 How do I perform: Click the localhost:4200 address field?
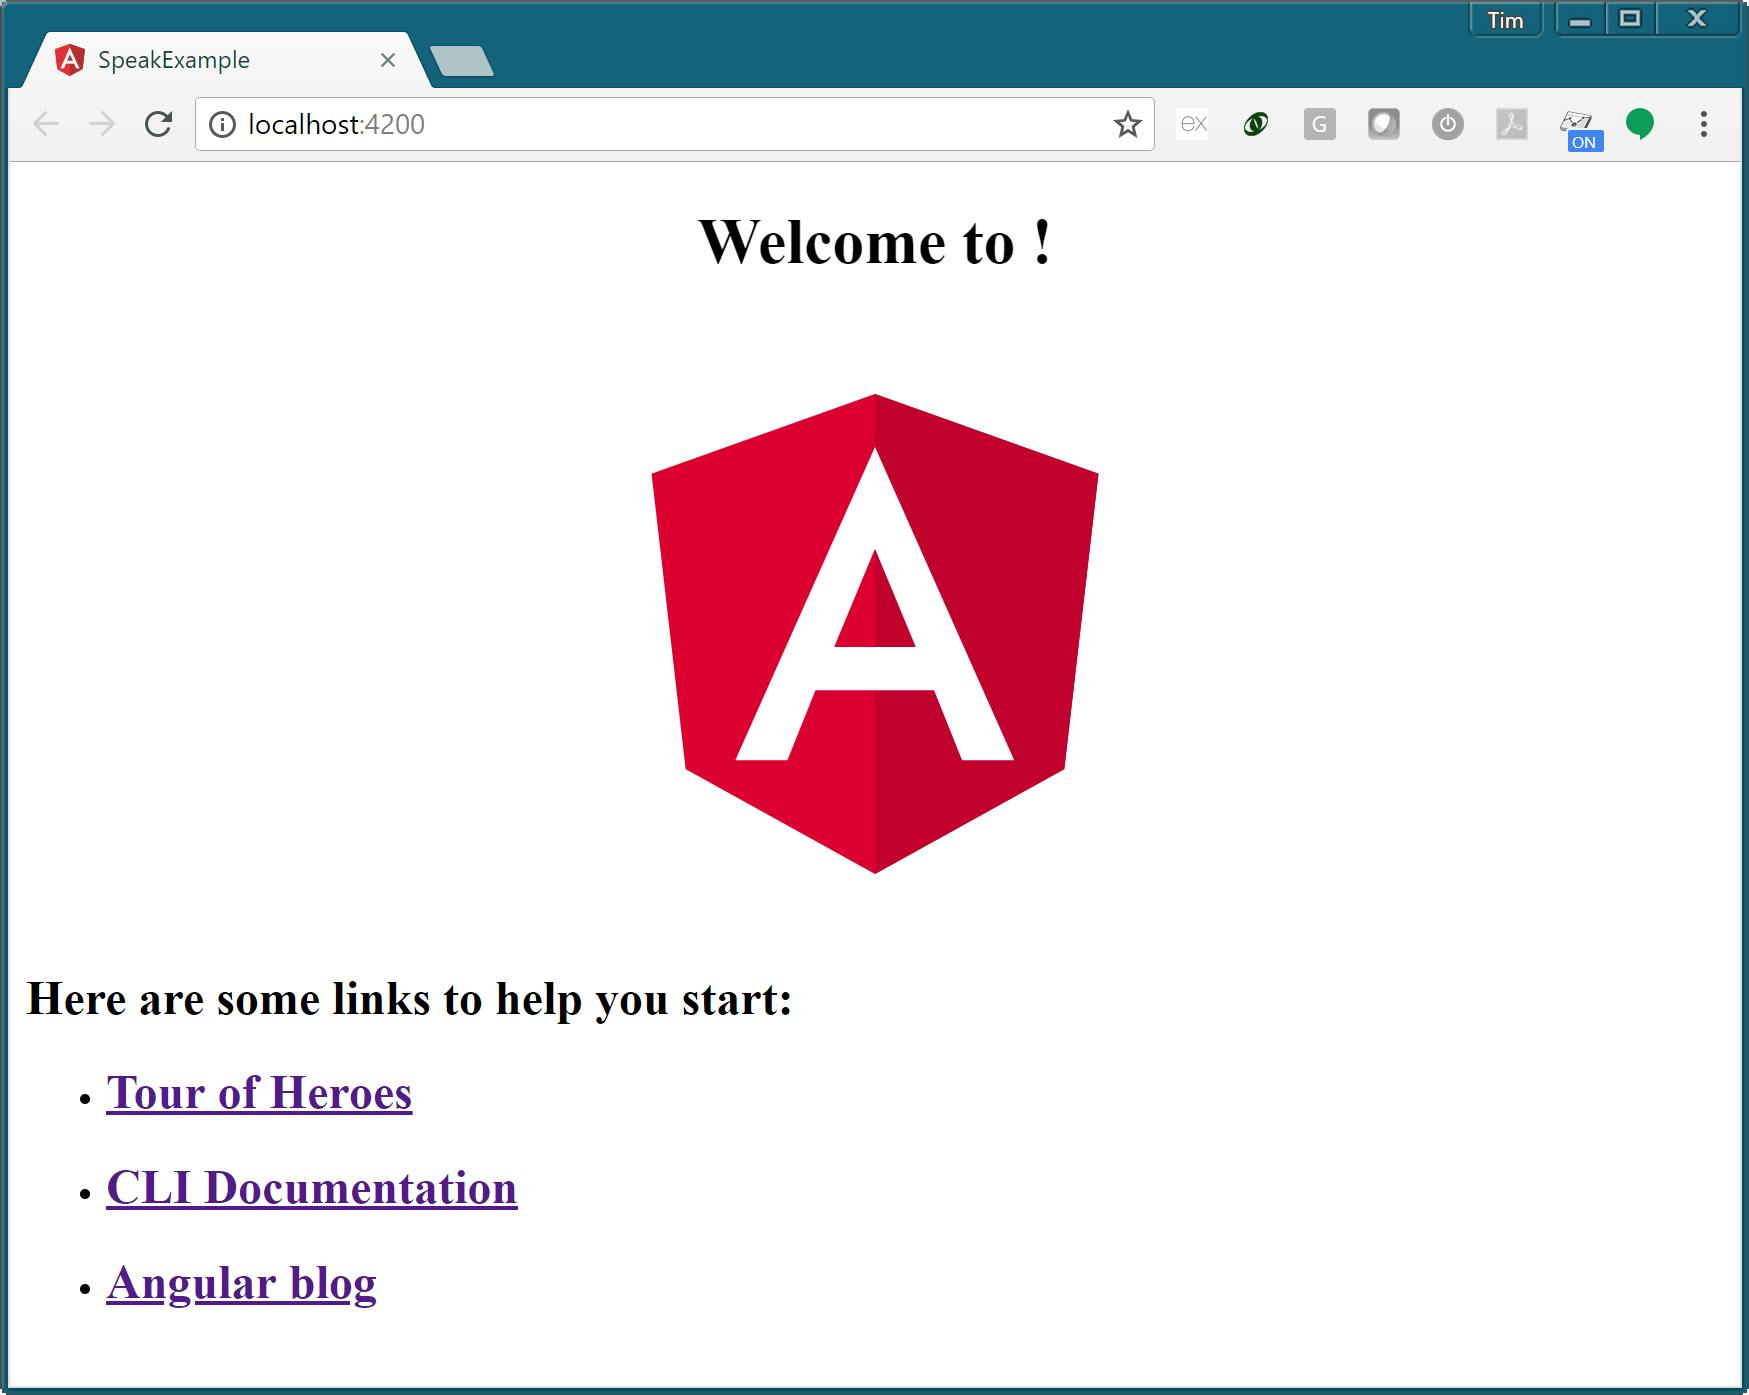(675, 124)
